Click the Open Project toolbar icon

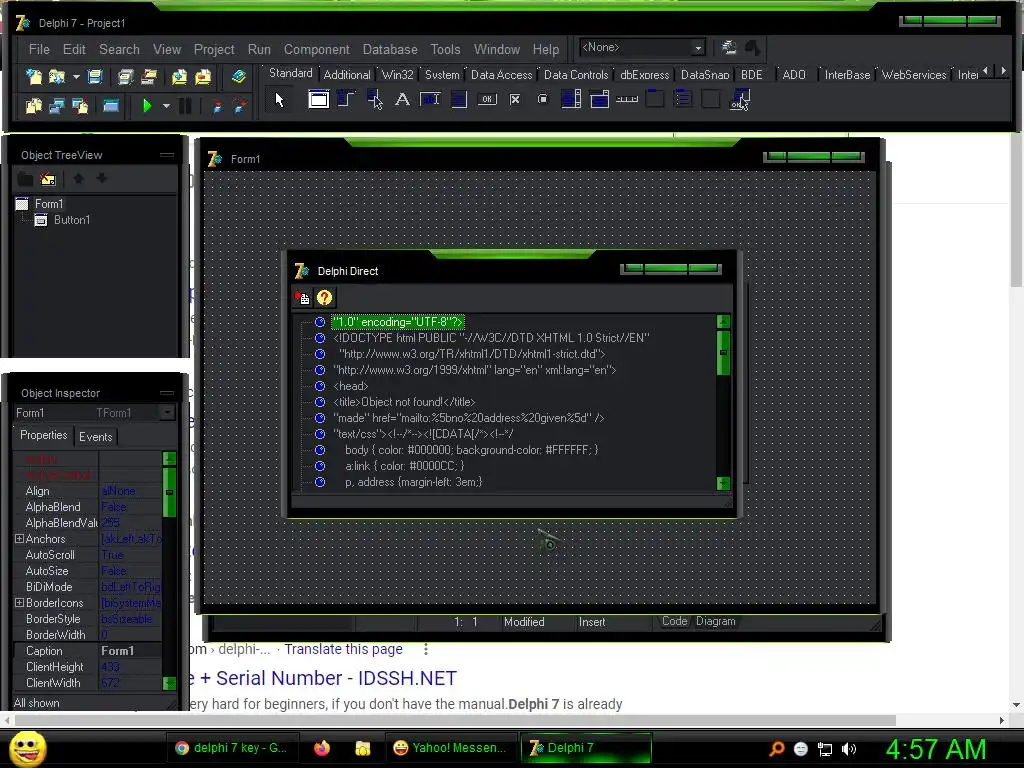tap(150, 76)
